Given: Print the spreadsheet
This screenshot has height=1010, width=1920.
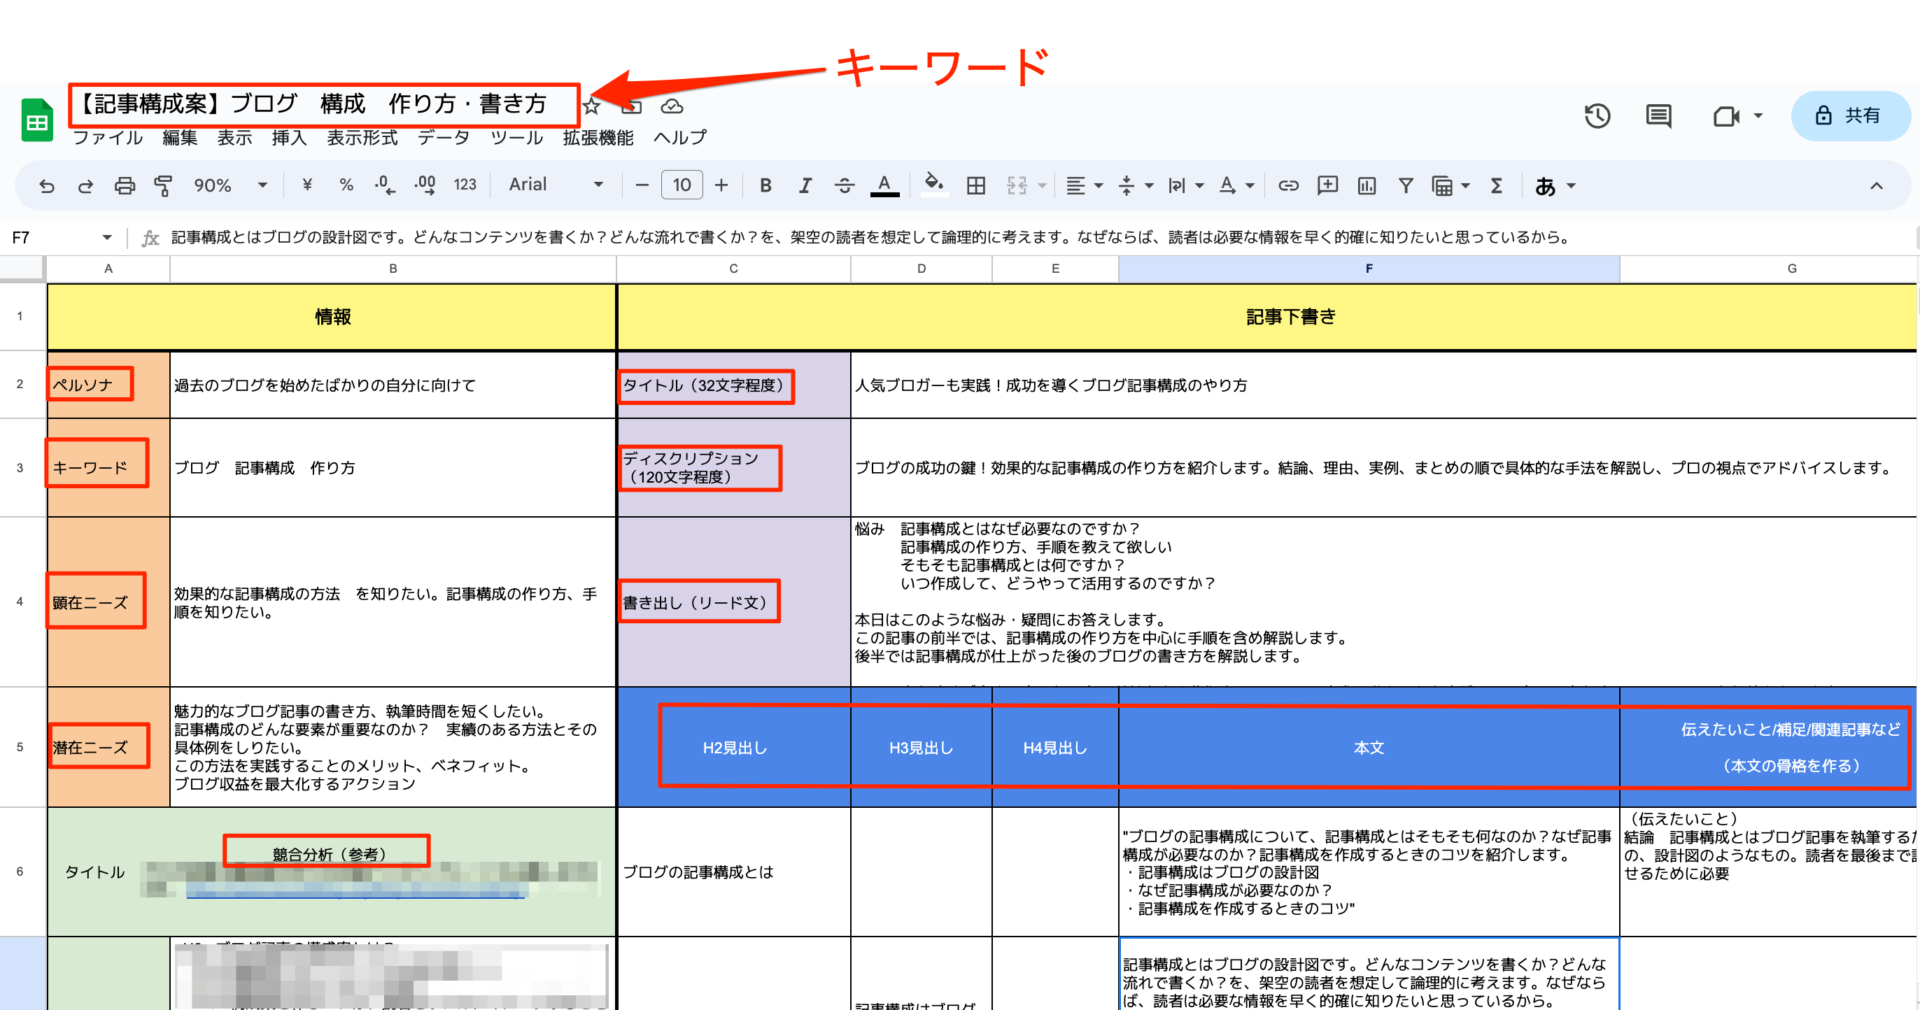Looking at the screenshot, I should pyautogui.click(x=124, y=185).
